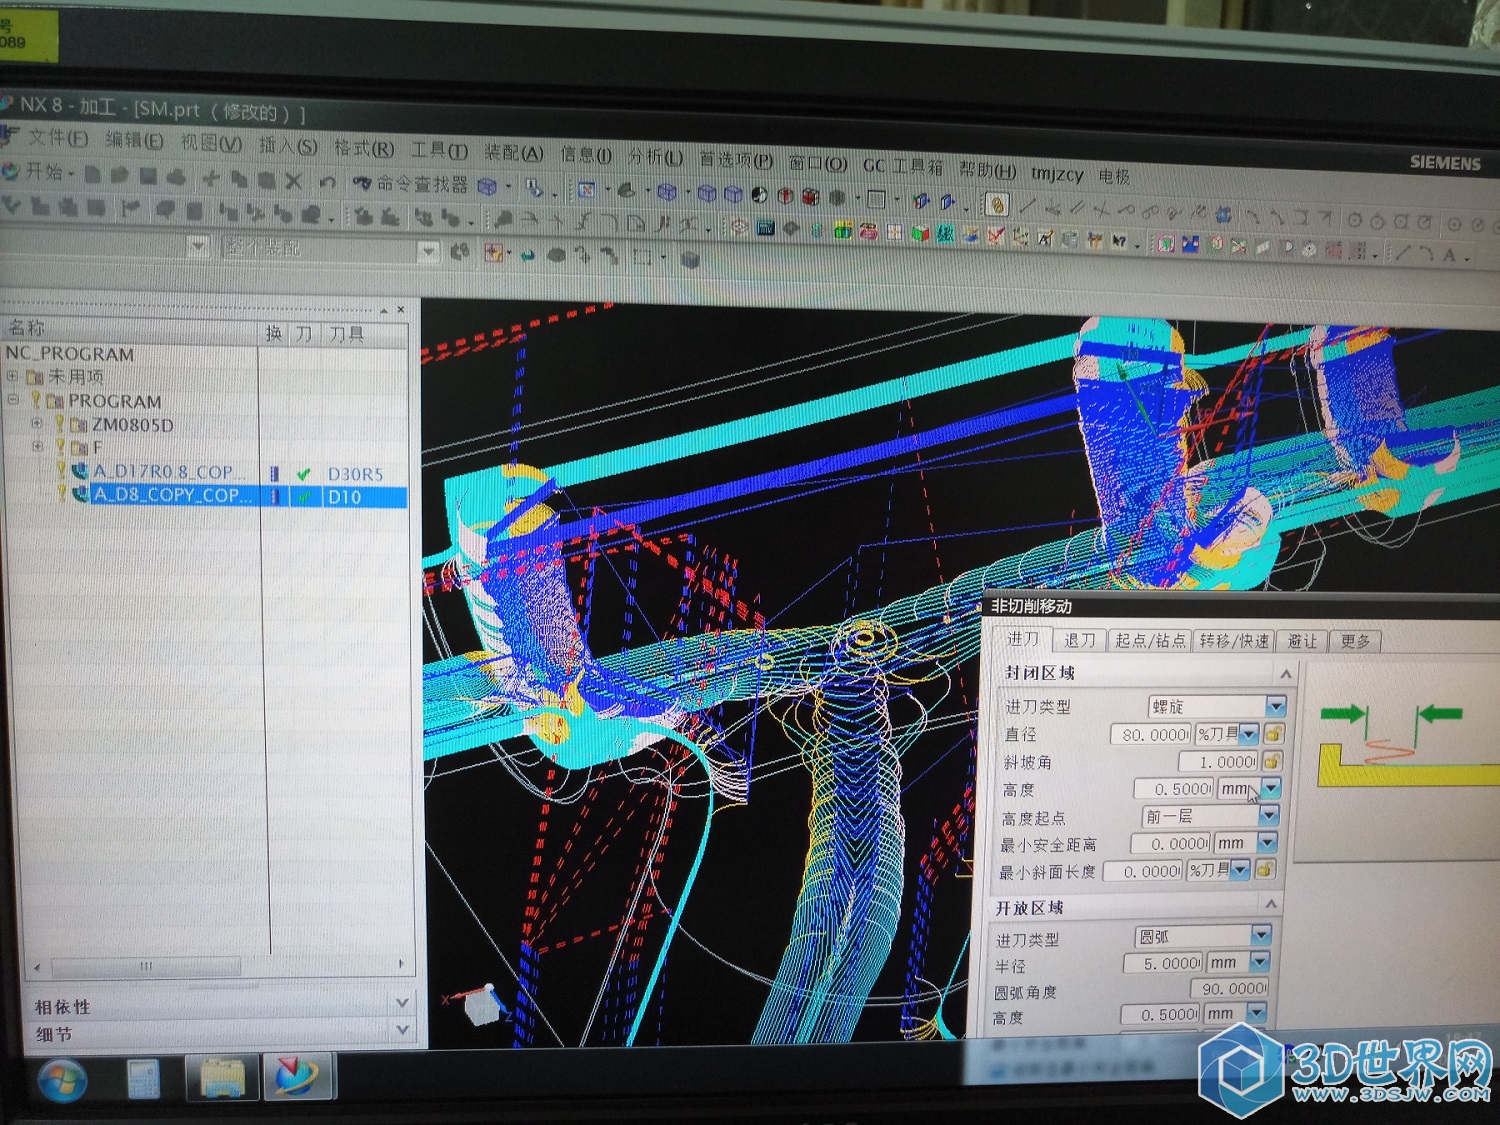Collapse the PROGRAM tree node

pyautogui.click(x=13, y=399)
